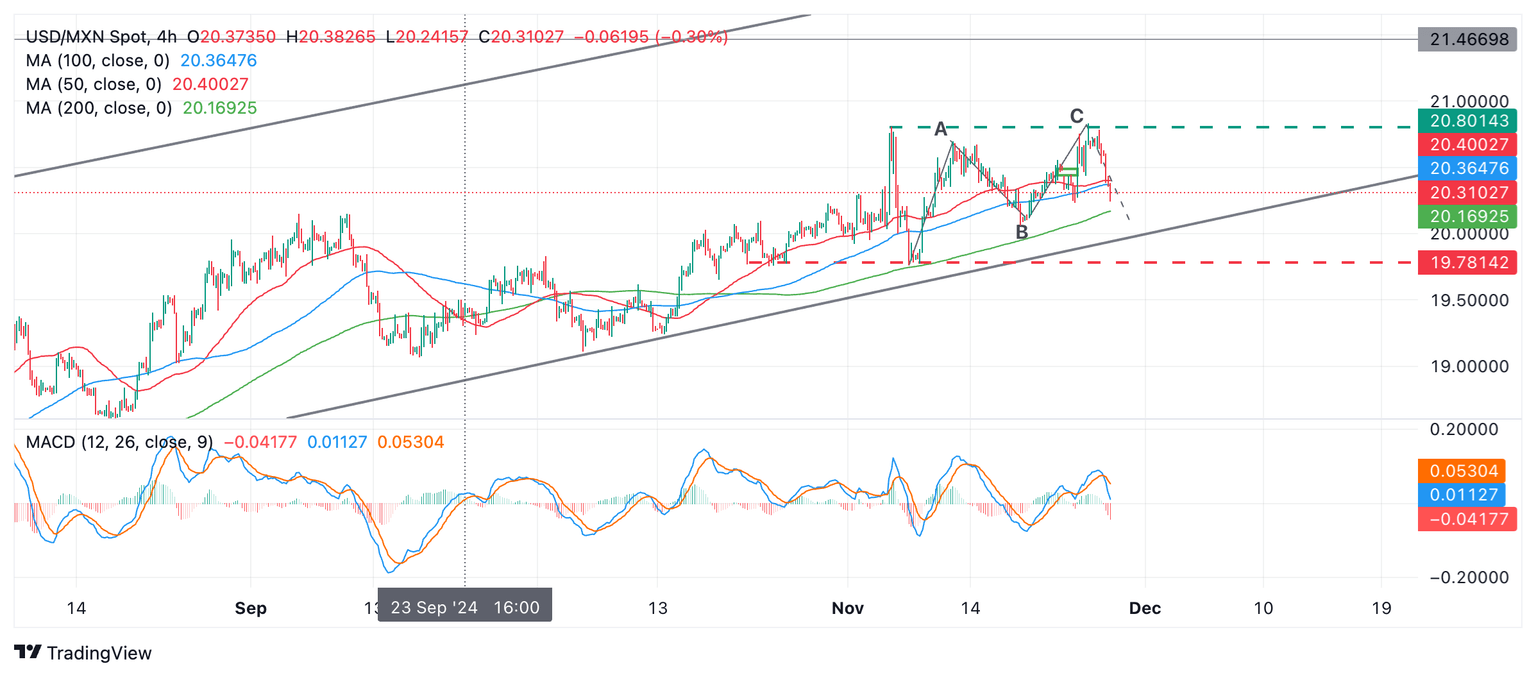The image size is (1536, 677).
Task: Click the Nov label on time axis
Action: 848,608
